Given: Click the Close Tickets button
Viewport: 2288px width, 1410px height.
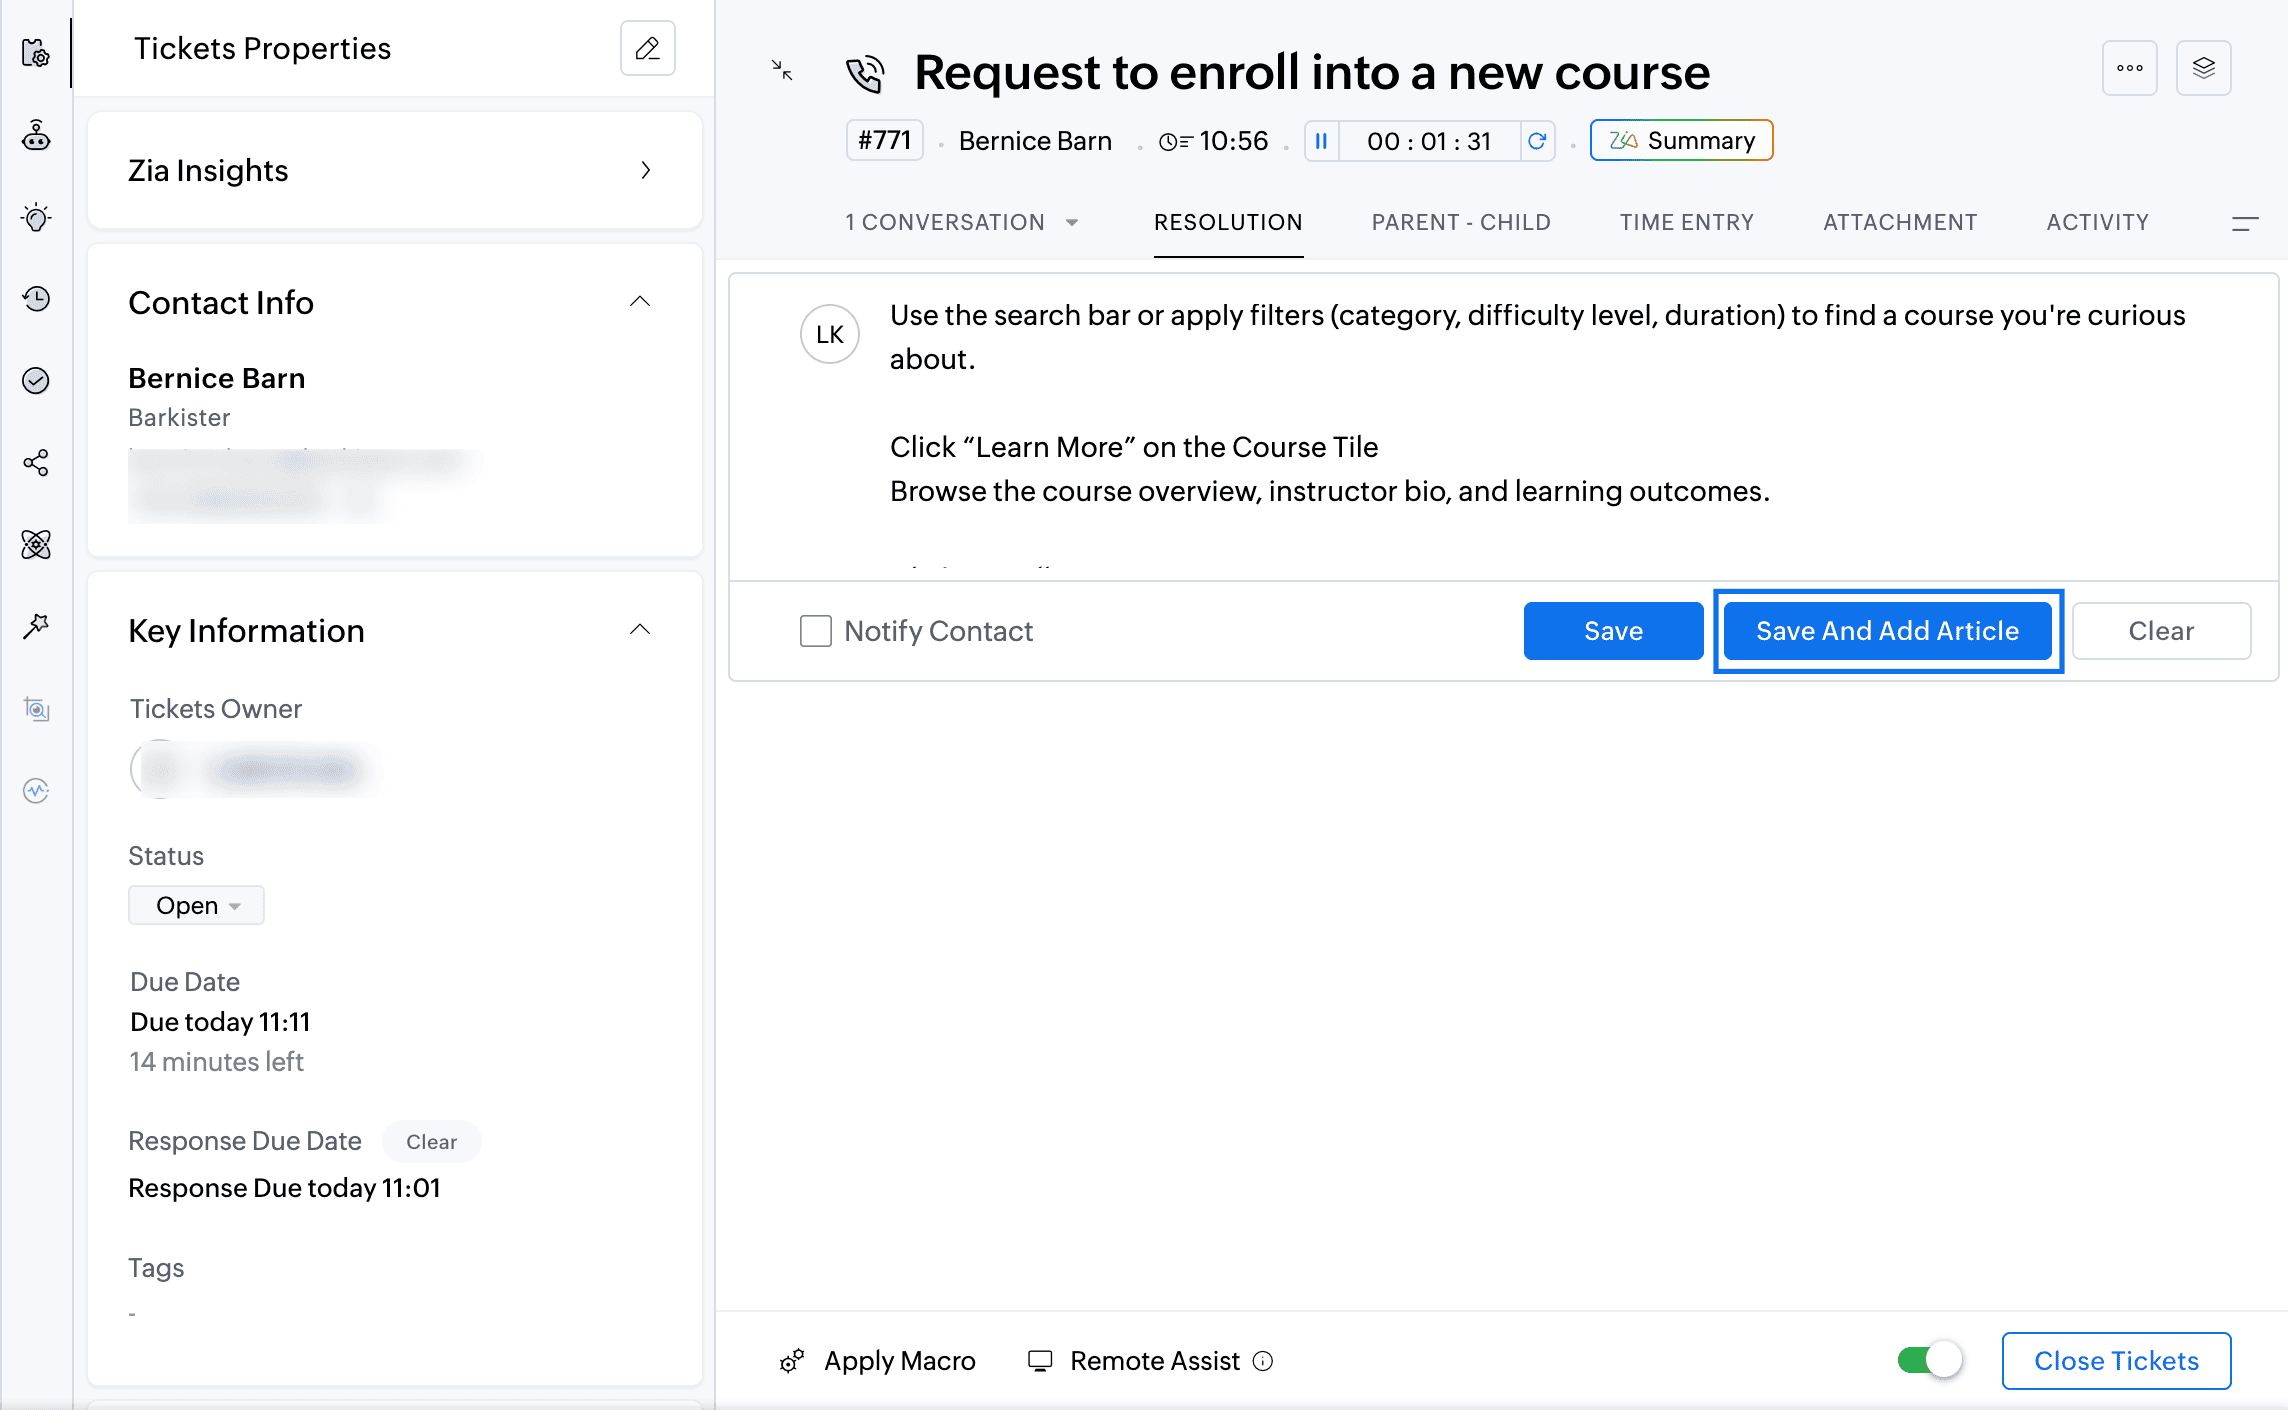Looking at the screenshot, I should click(2116, 1360).
